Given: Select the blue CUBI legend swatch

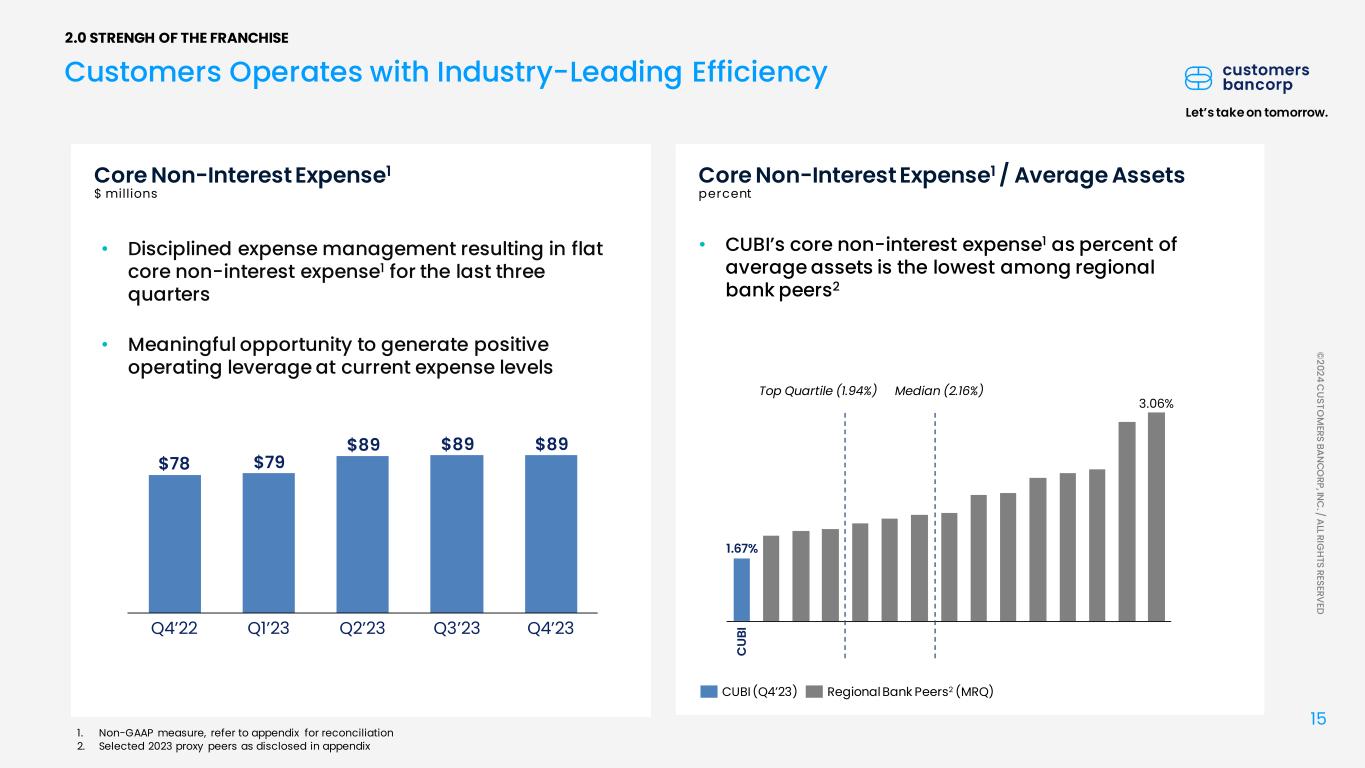Looking at the screenshot, I should tap(709, 691).
